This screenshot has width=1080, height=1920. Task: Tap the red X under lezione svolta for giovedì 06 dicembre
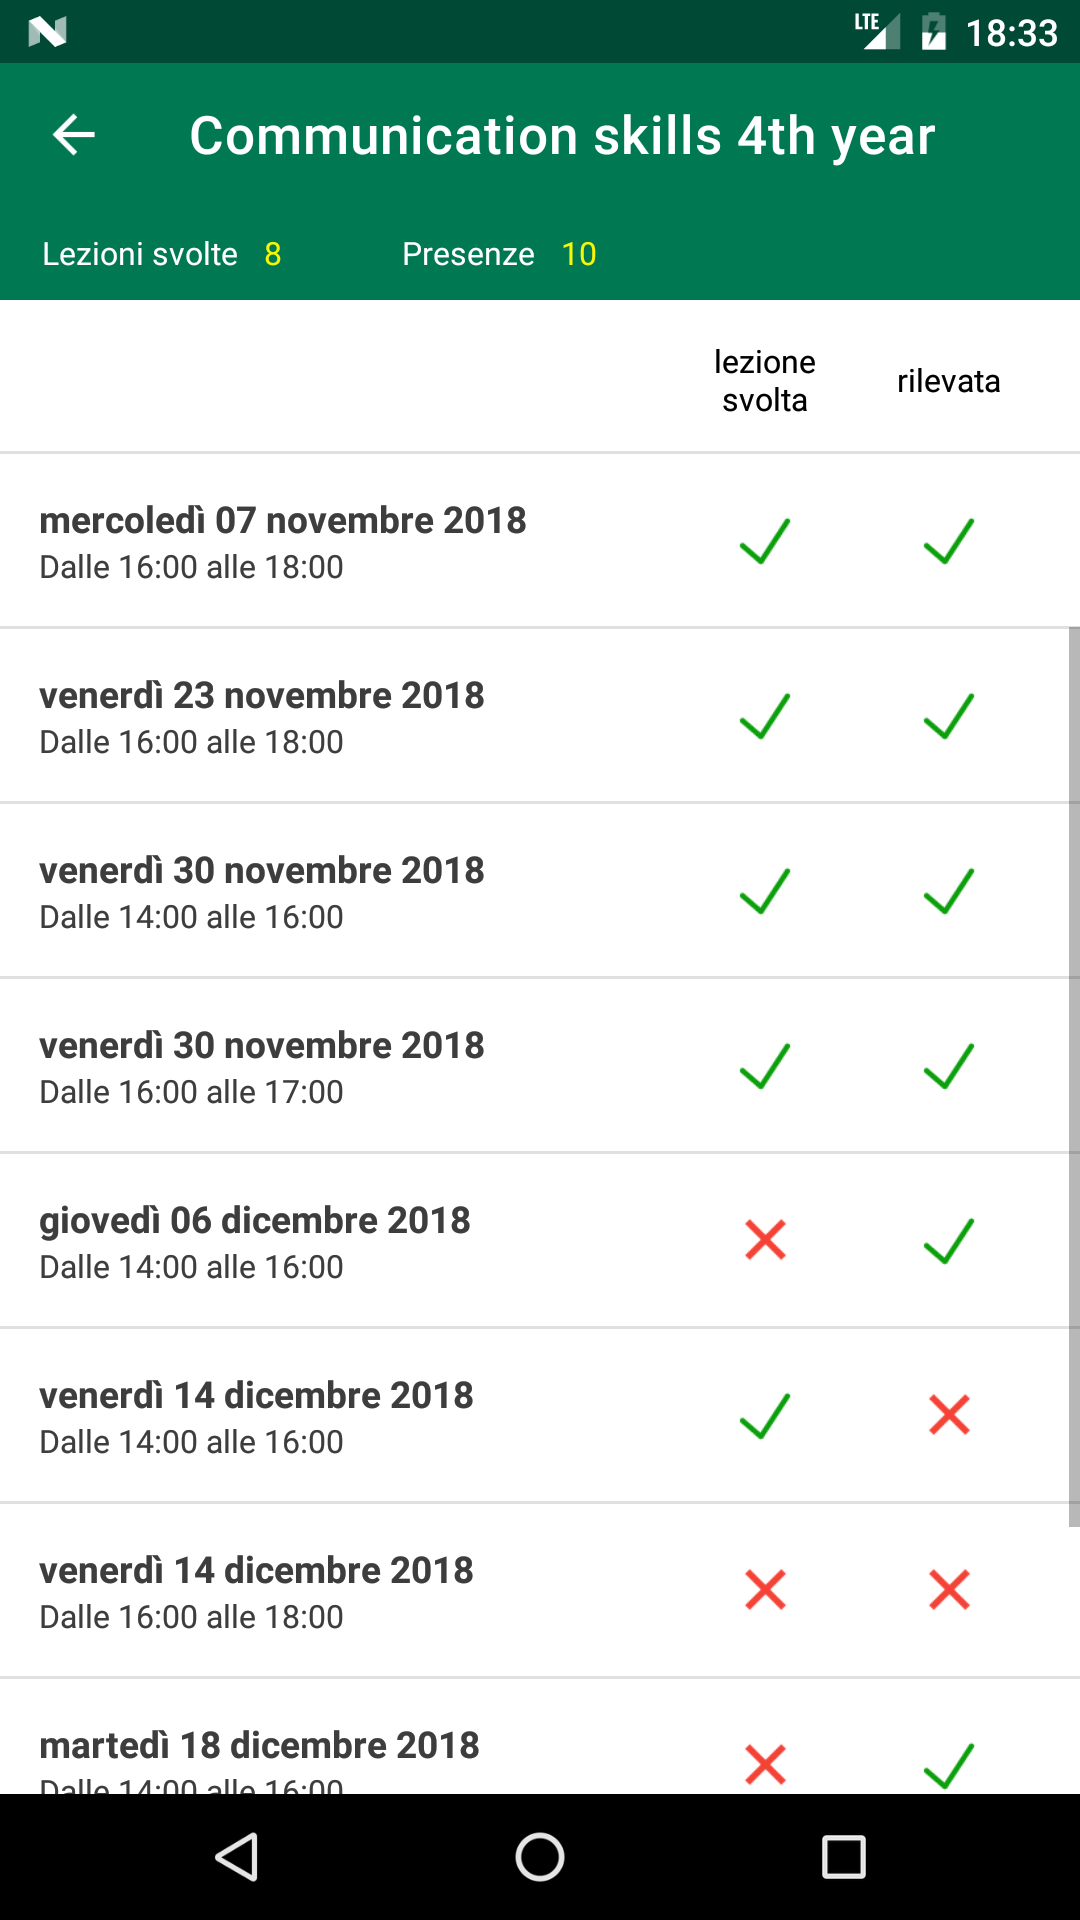click(x=765, y=1240)
